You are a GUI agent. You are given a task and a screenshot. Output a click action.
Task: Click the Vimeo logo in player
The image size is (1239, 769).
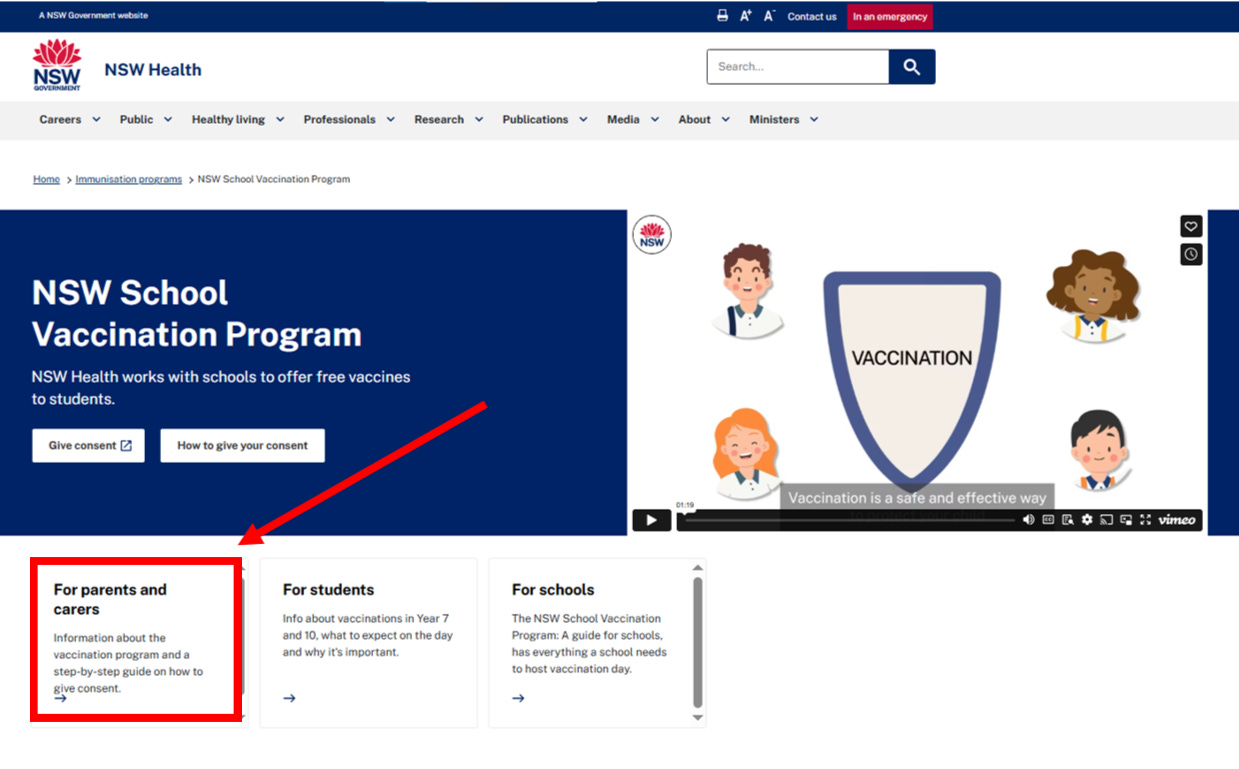tap(1177, 520)
